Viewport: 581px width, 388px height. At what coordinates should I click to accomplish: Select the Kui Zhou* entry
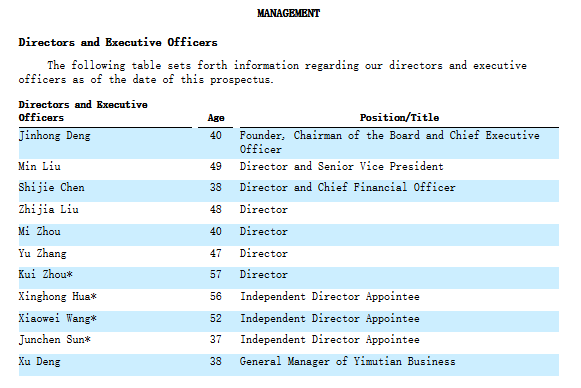(x=46, y=275)
